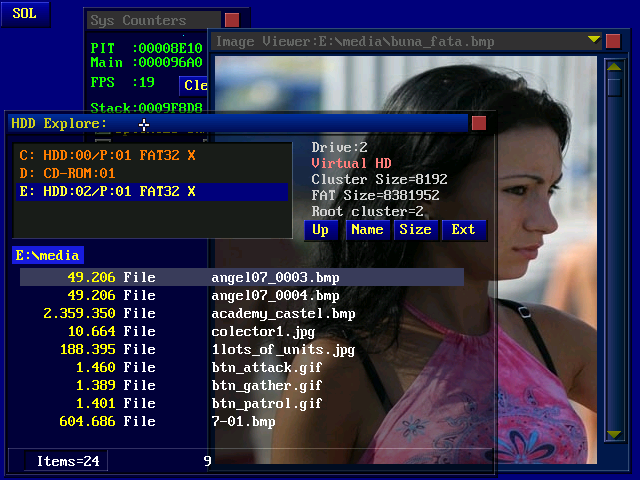Click the PIT counter value in Sys Counters
Viewport: 640px width, 480px height.
pyautogui.click(x=171, y=48)
